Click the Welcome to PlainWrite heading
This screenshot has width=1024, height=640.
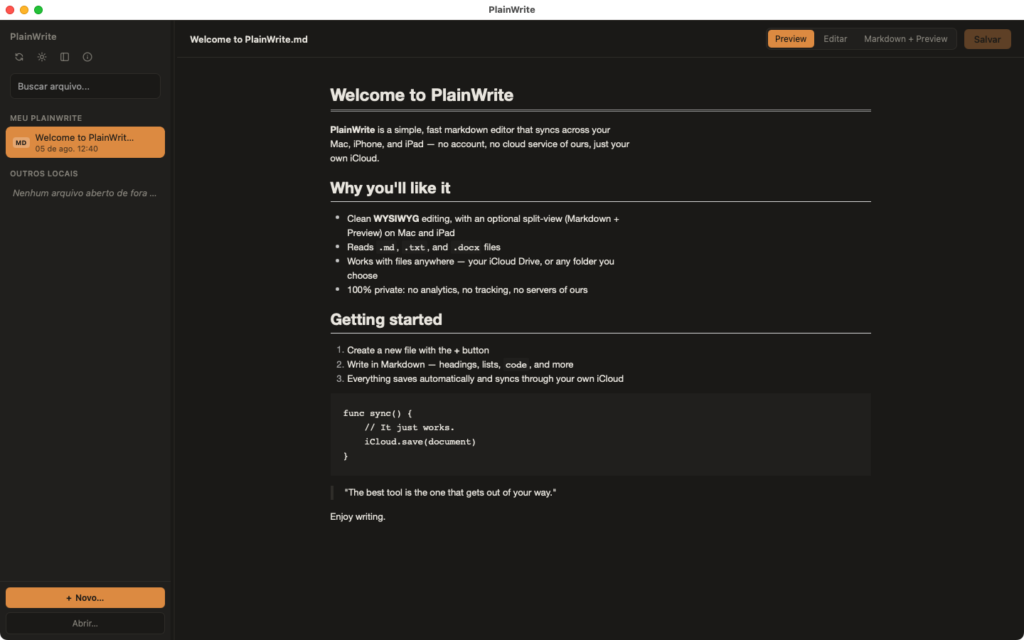[421, 95]
